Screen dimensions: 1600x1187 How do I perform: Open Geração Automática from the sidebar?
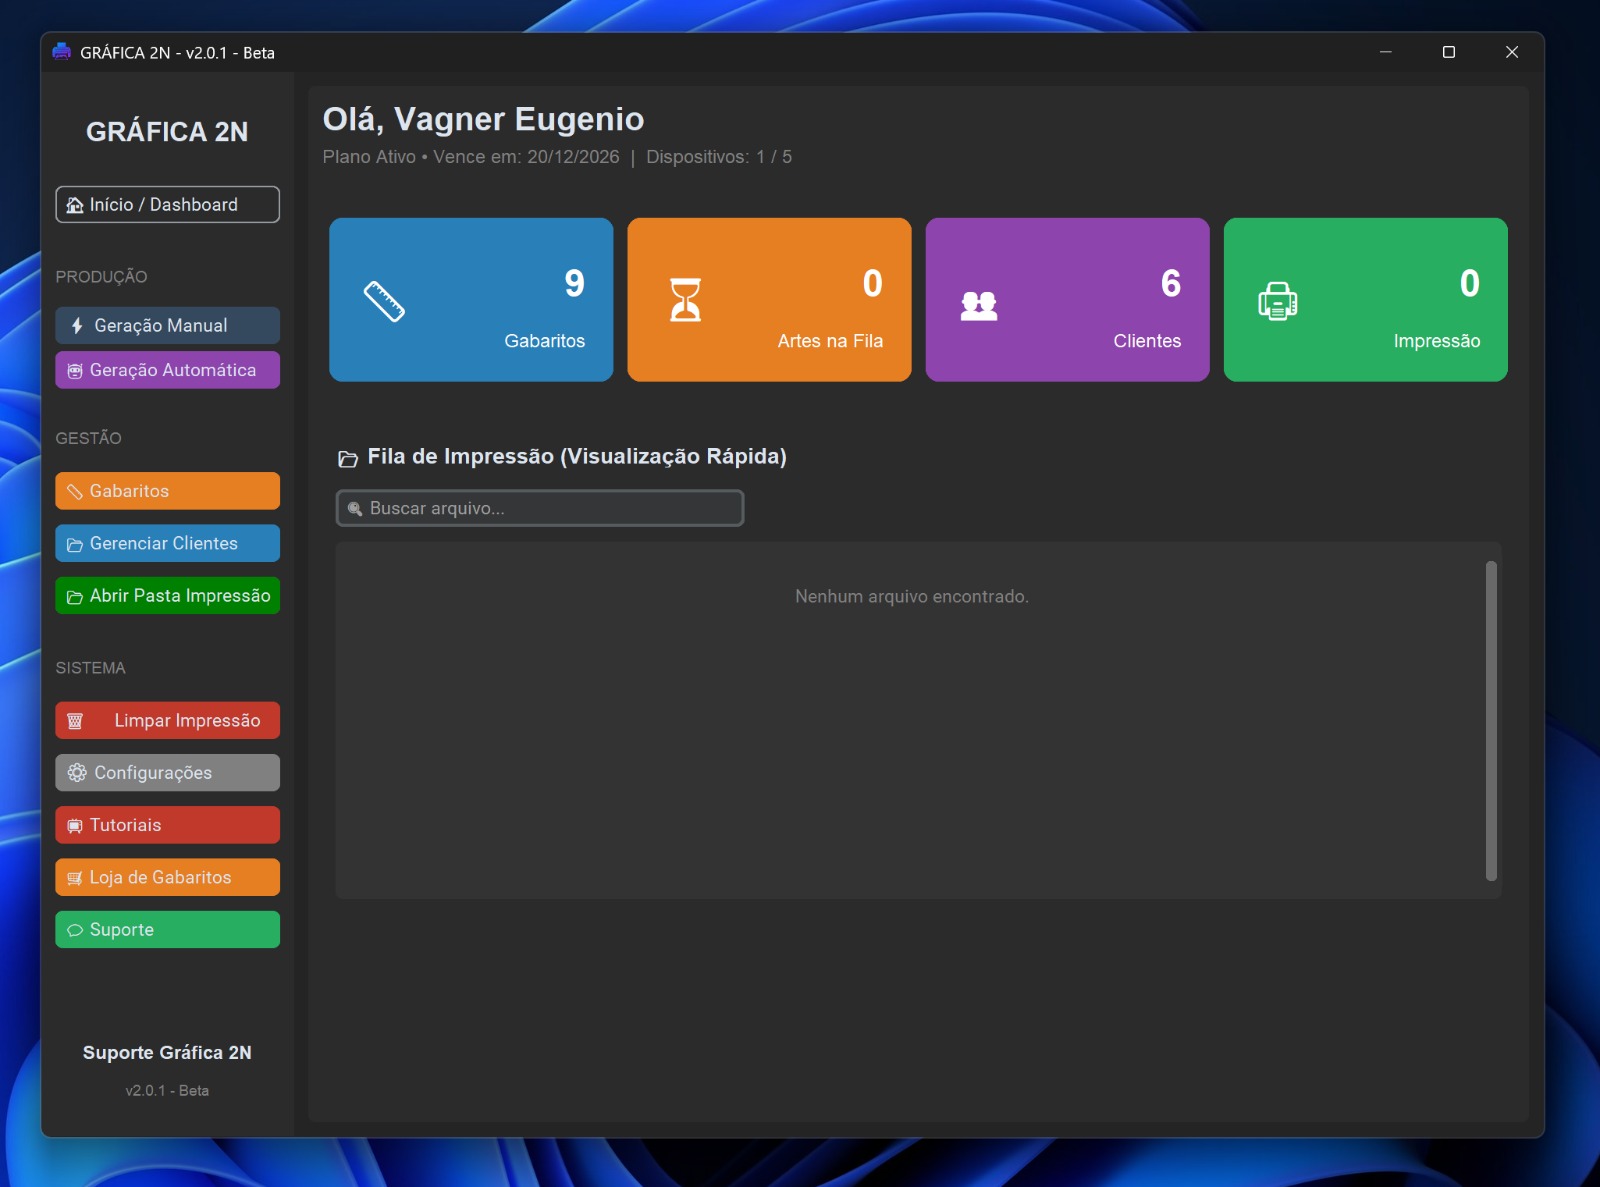(x=168, y=370)
